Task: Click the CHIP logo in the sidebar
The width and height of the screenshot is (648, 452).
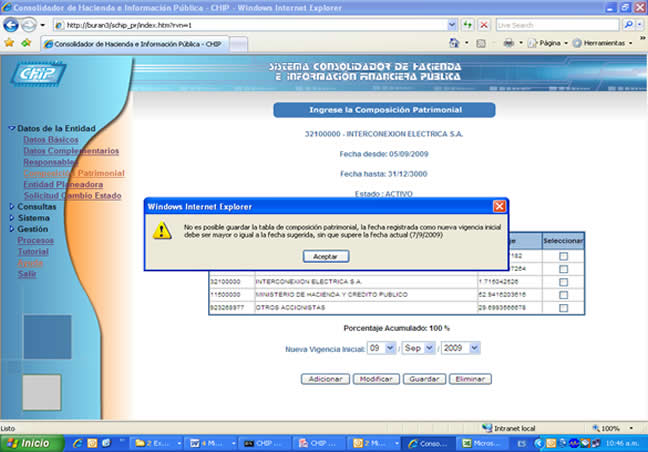Action: tap(38, 74)
